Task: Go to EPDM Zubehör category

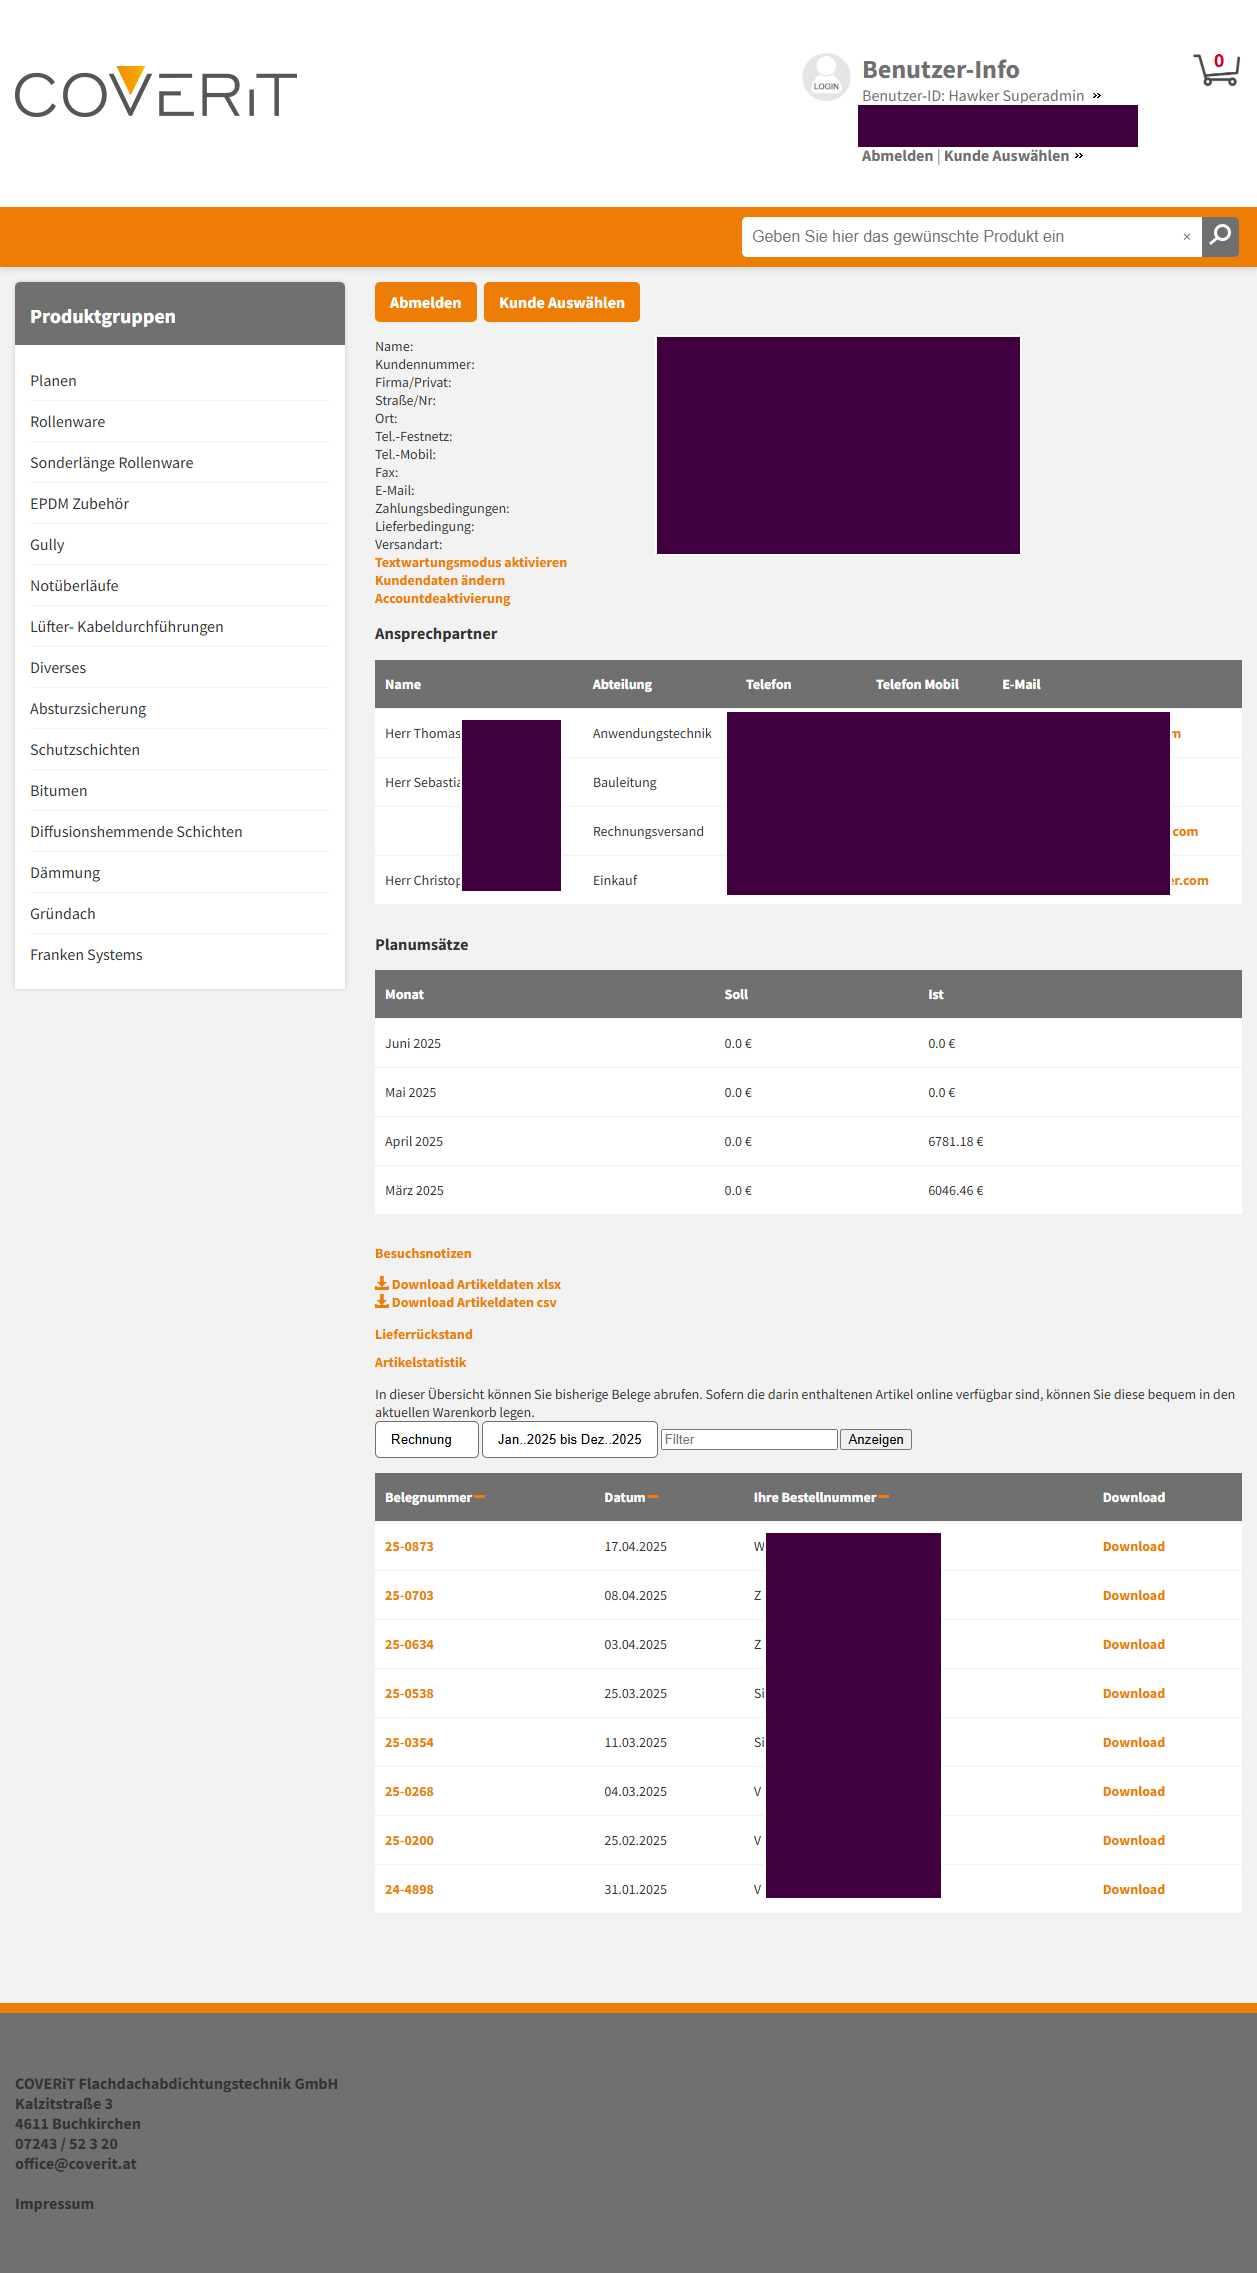Action: click(x=79, y=504)
